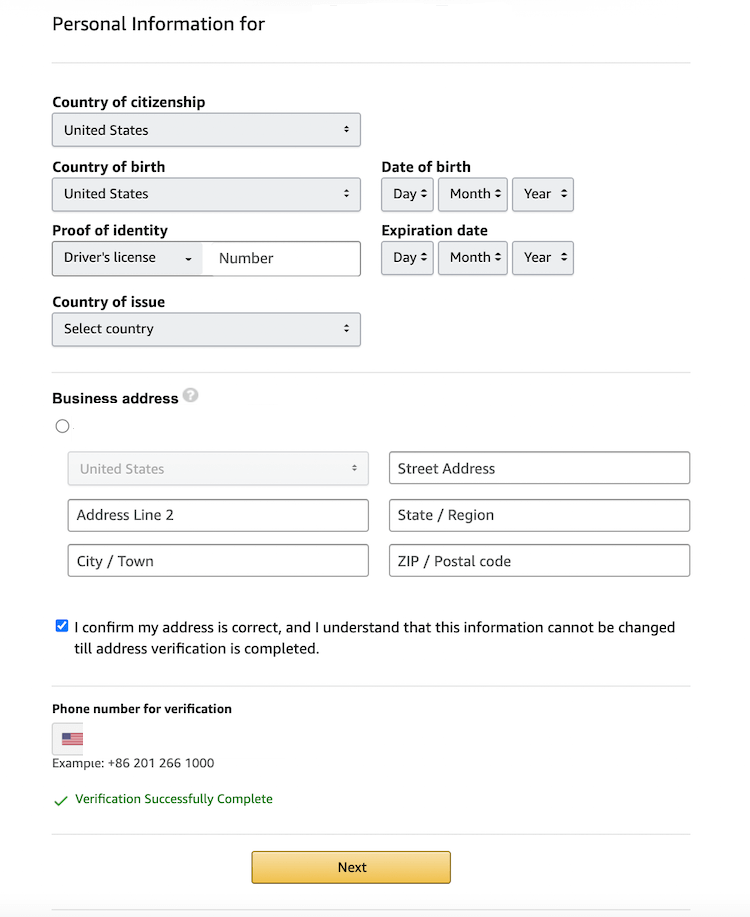The width and height of the screenshot is (750, 917).
Task: Click the Street Address field
Action: coord(539,467)
